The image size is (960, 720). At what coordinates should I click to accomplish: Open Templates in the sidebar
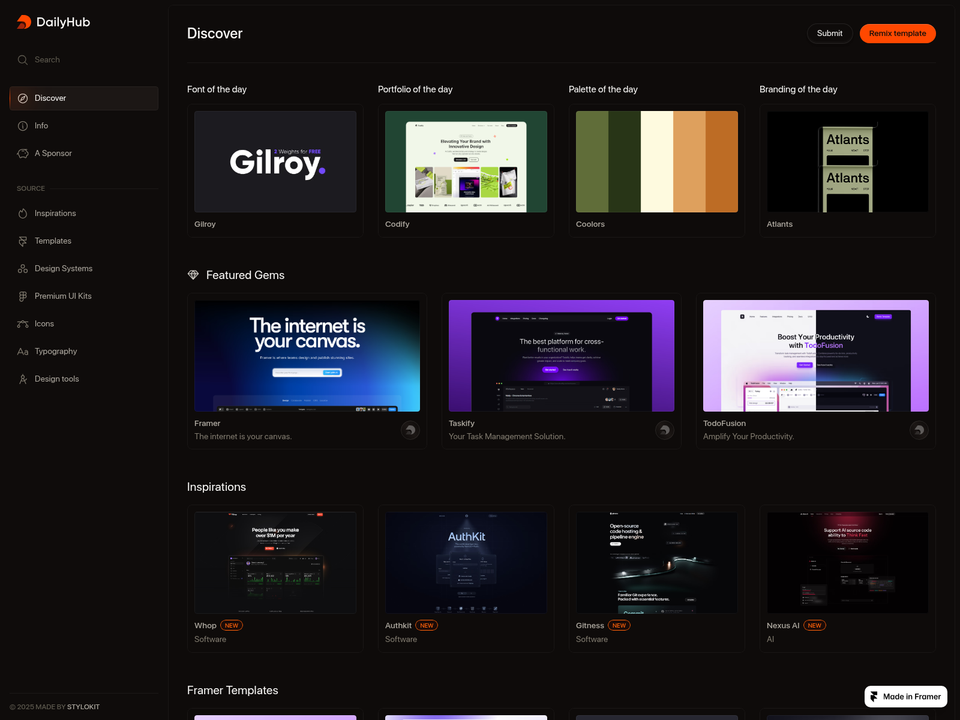[84, 241]
